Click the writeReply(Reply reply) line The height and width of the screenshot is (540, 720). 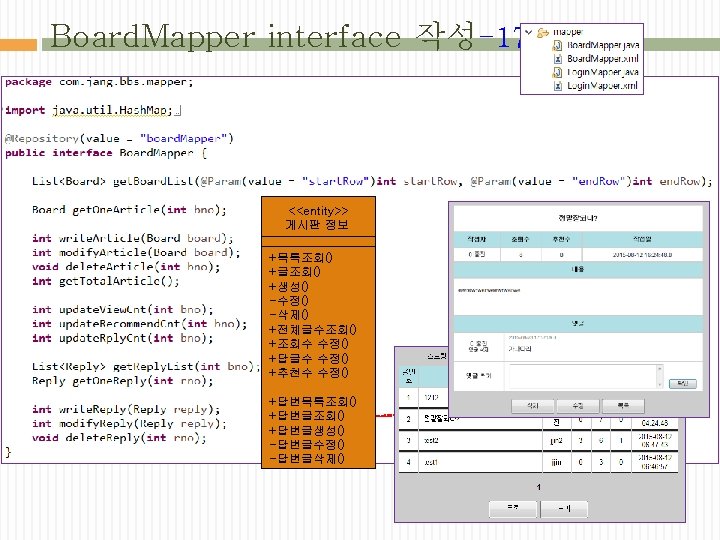coord(126,409)
